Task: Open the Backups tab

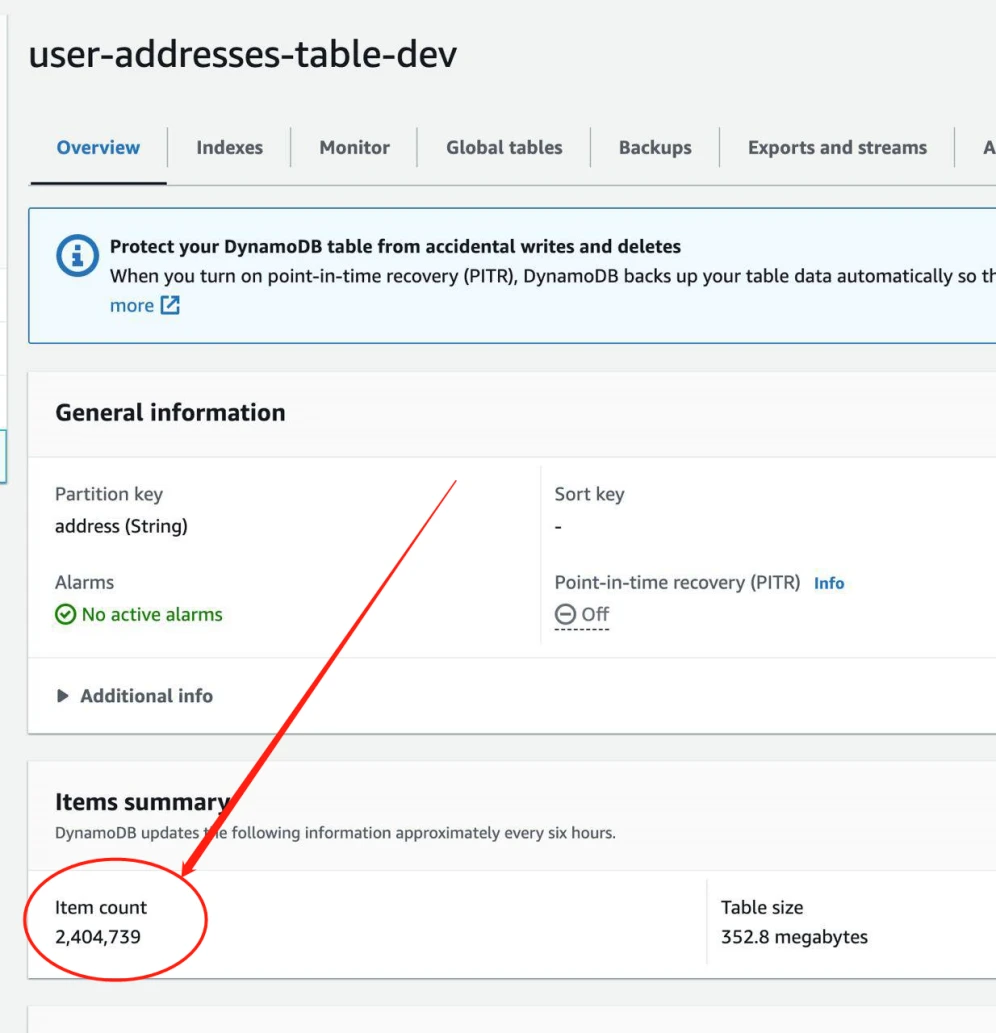Action: 655,148
